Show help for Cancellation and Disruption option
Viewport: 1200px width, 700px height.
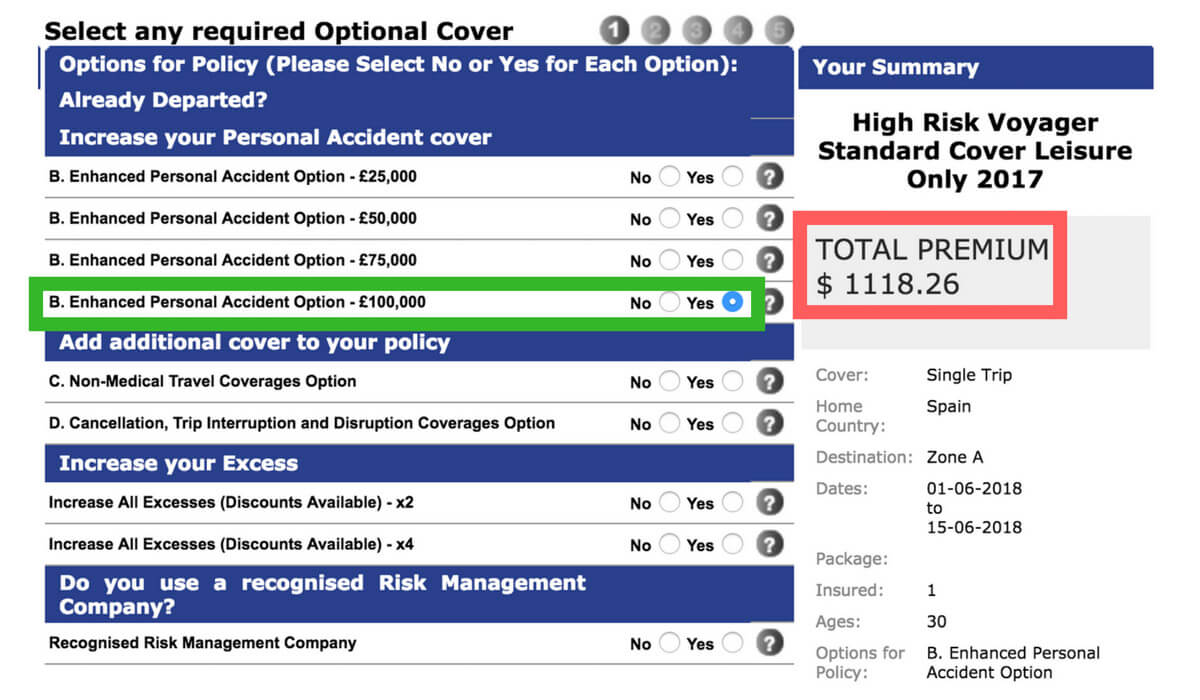click(769, 423)
